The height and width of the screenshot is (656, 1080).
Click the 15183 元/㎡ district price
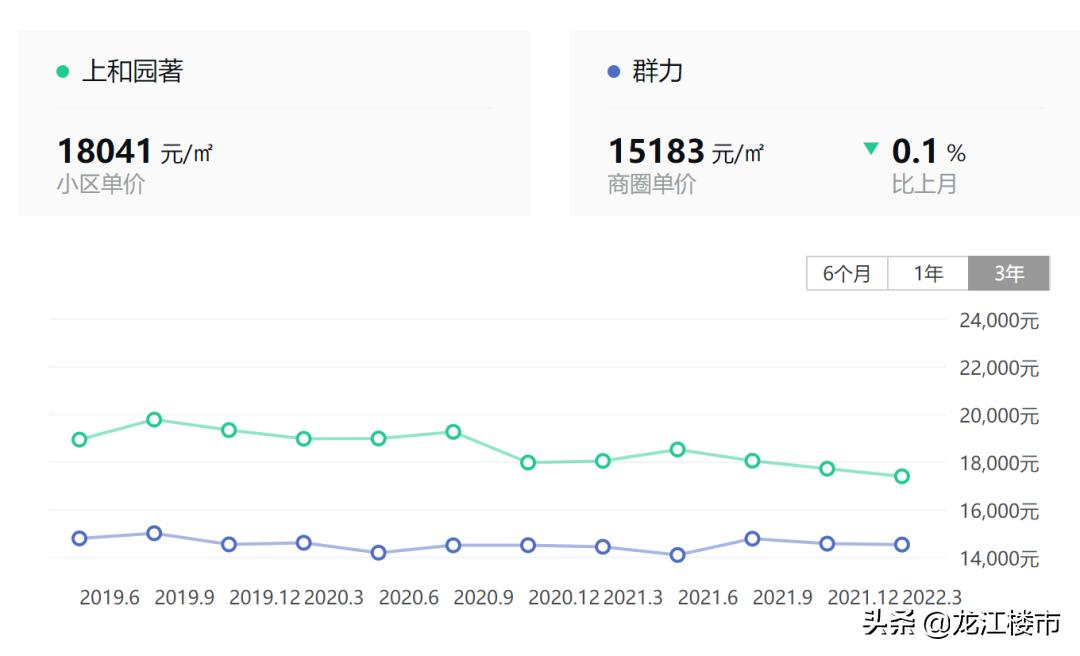click(686, 152)
